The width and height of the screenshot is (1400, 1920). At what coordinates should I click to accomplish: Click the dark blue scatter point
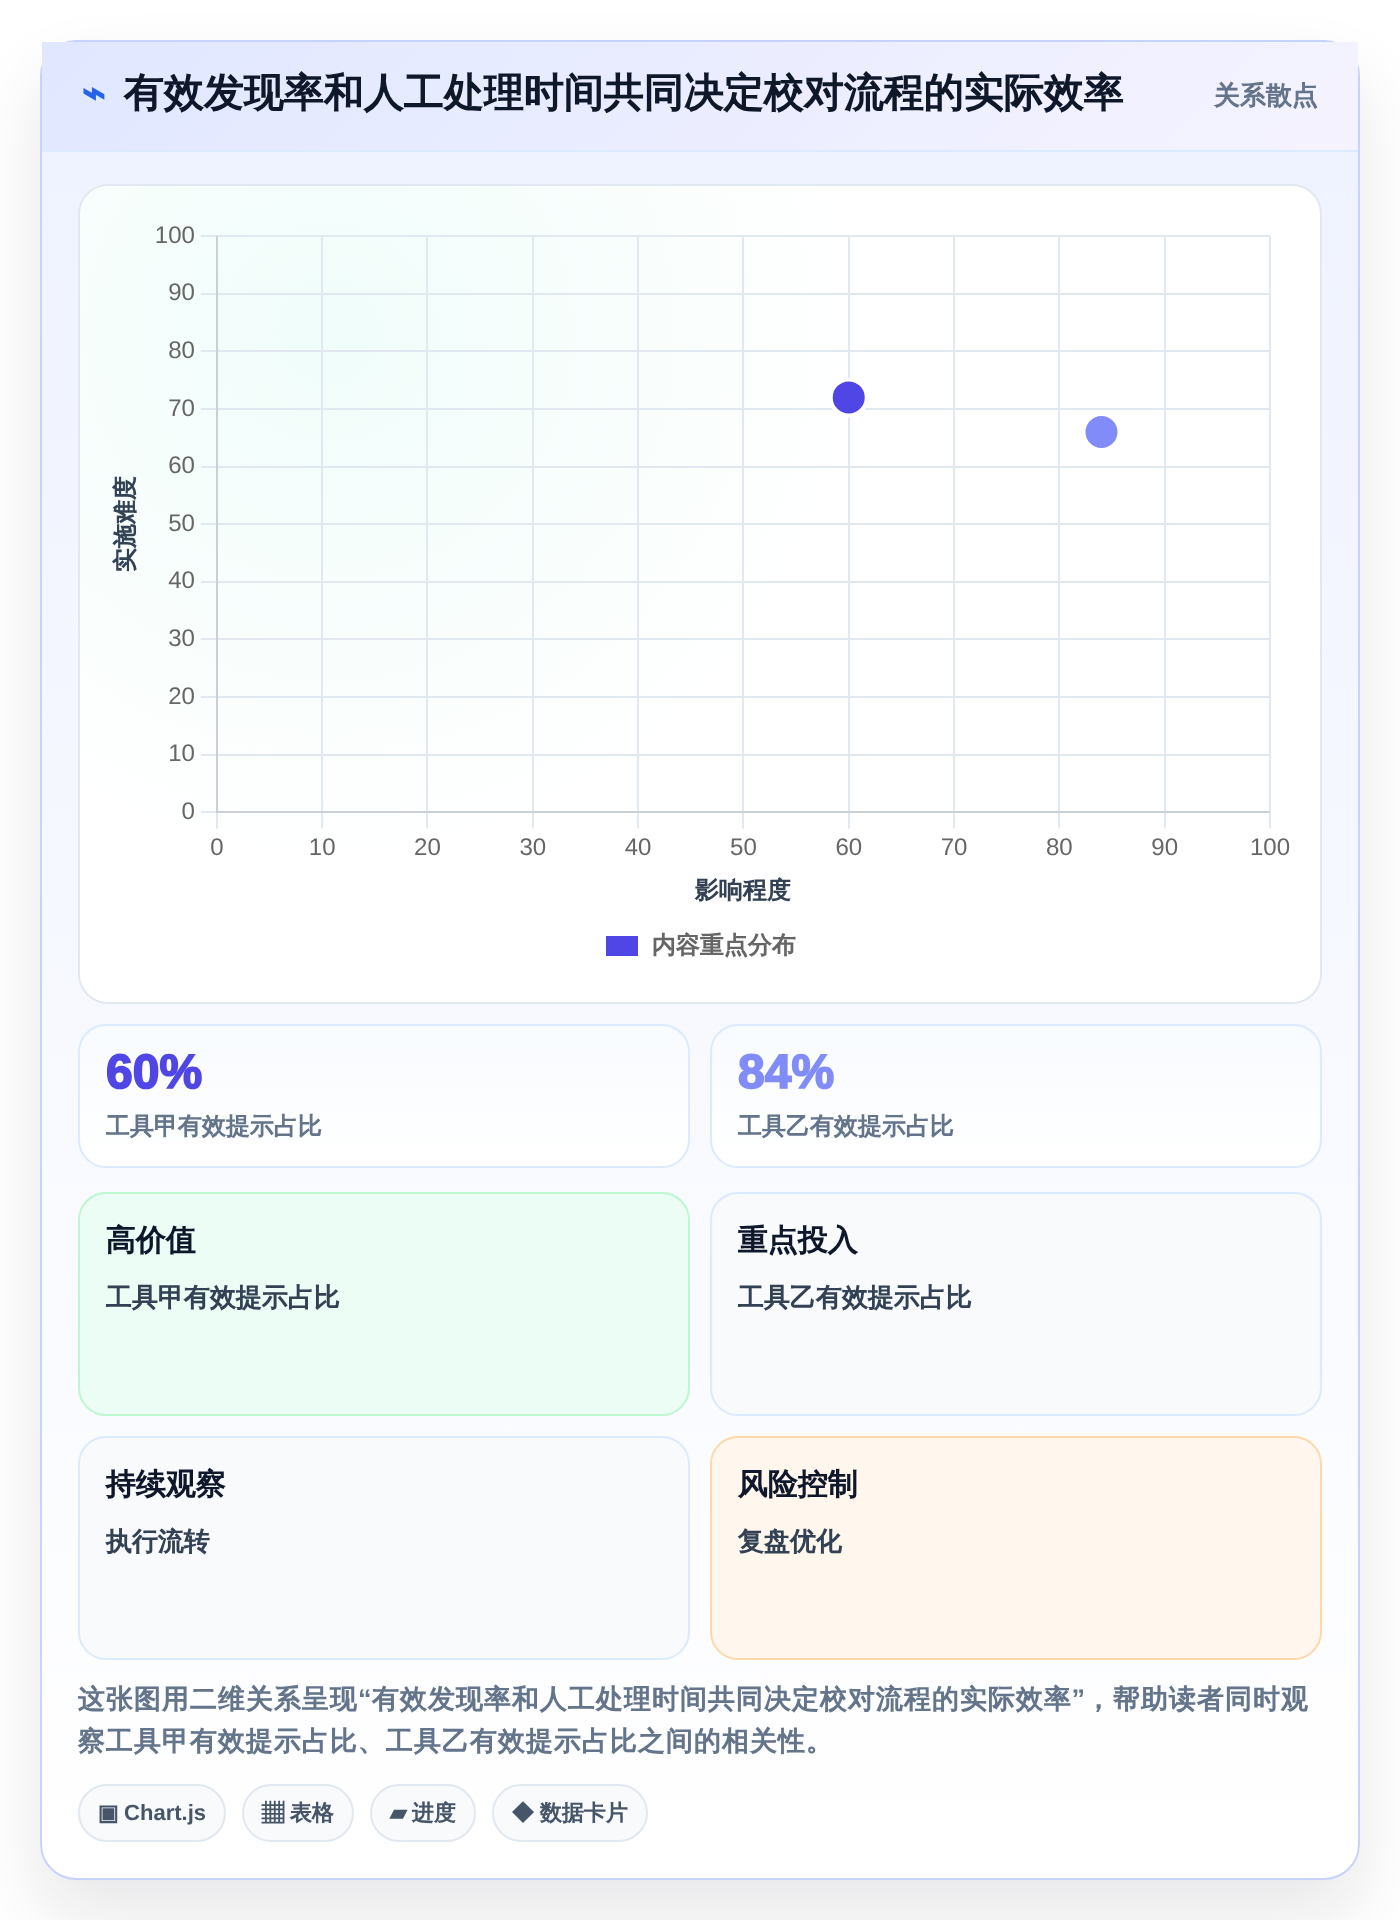coord(848,397)
